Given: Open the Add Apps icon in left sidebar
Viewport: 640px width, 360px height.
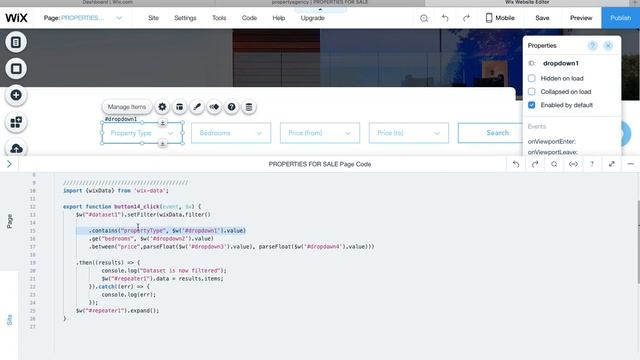Looking at the screenshot, I should tap(16, 122).
